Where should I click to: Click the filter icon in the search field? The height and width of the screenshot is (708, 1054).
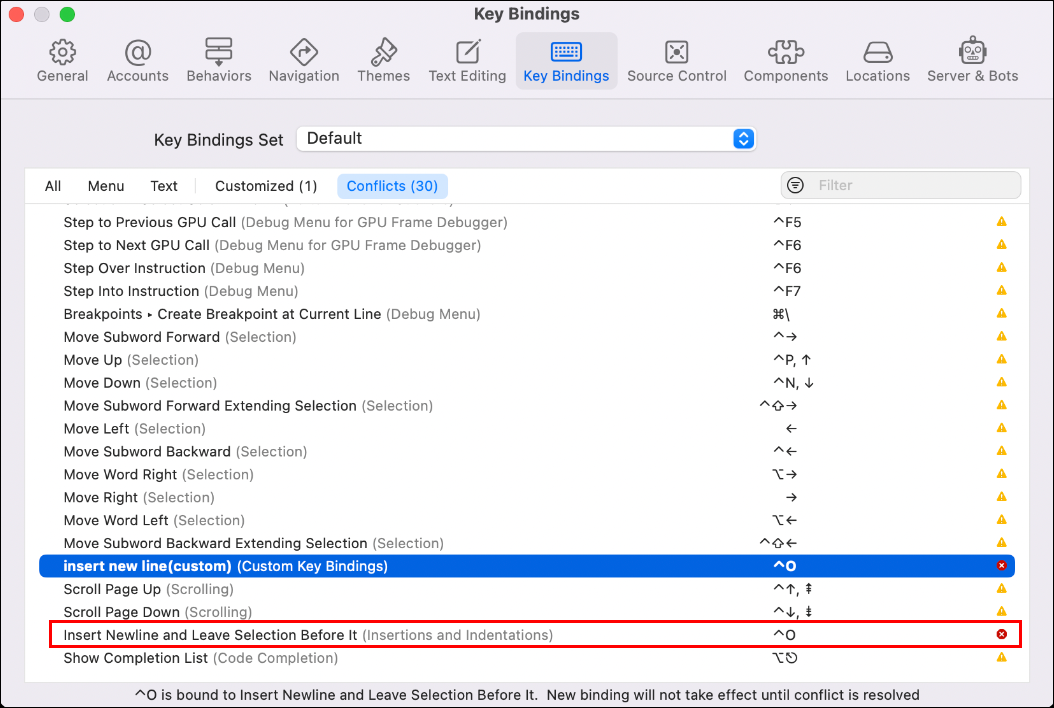tap(795, 186)
